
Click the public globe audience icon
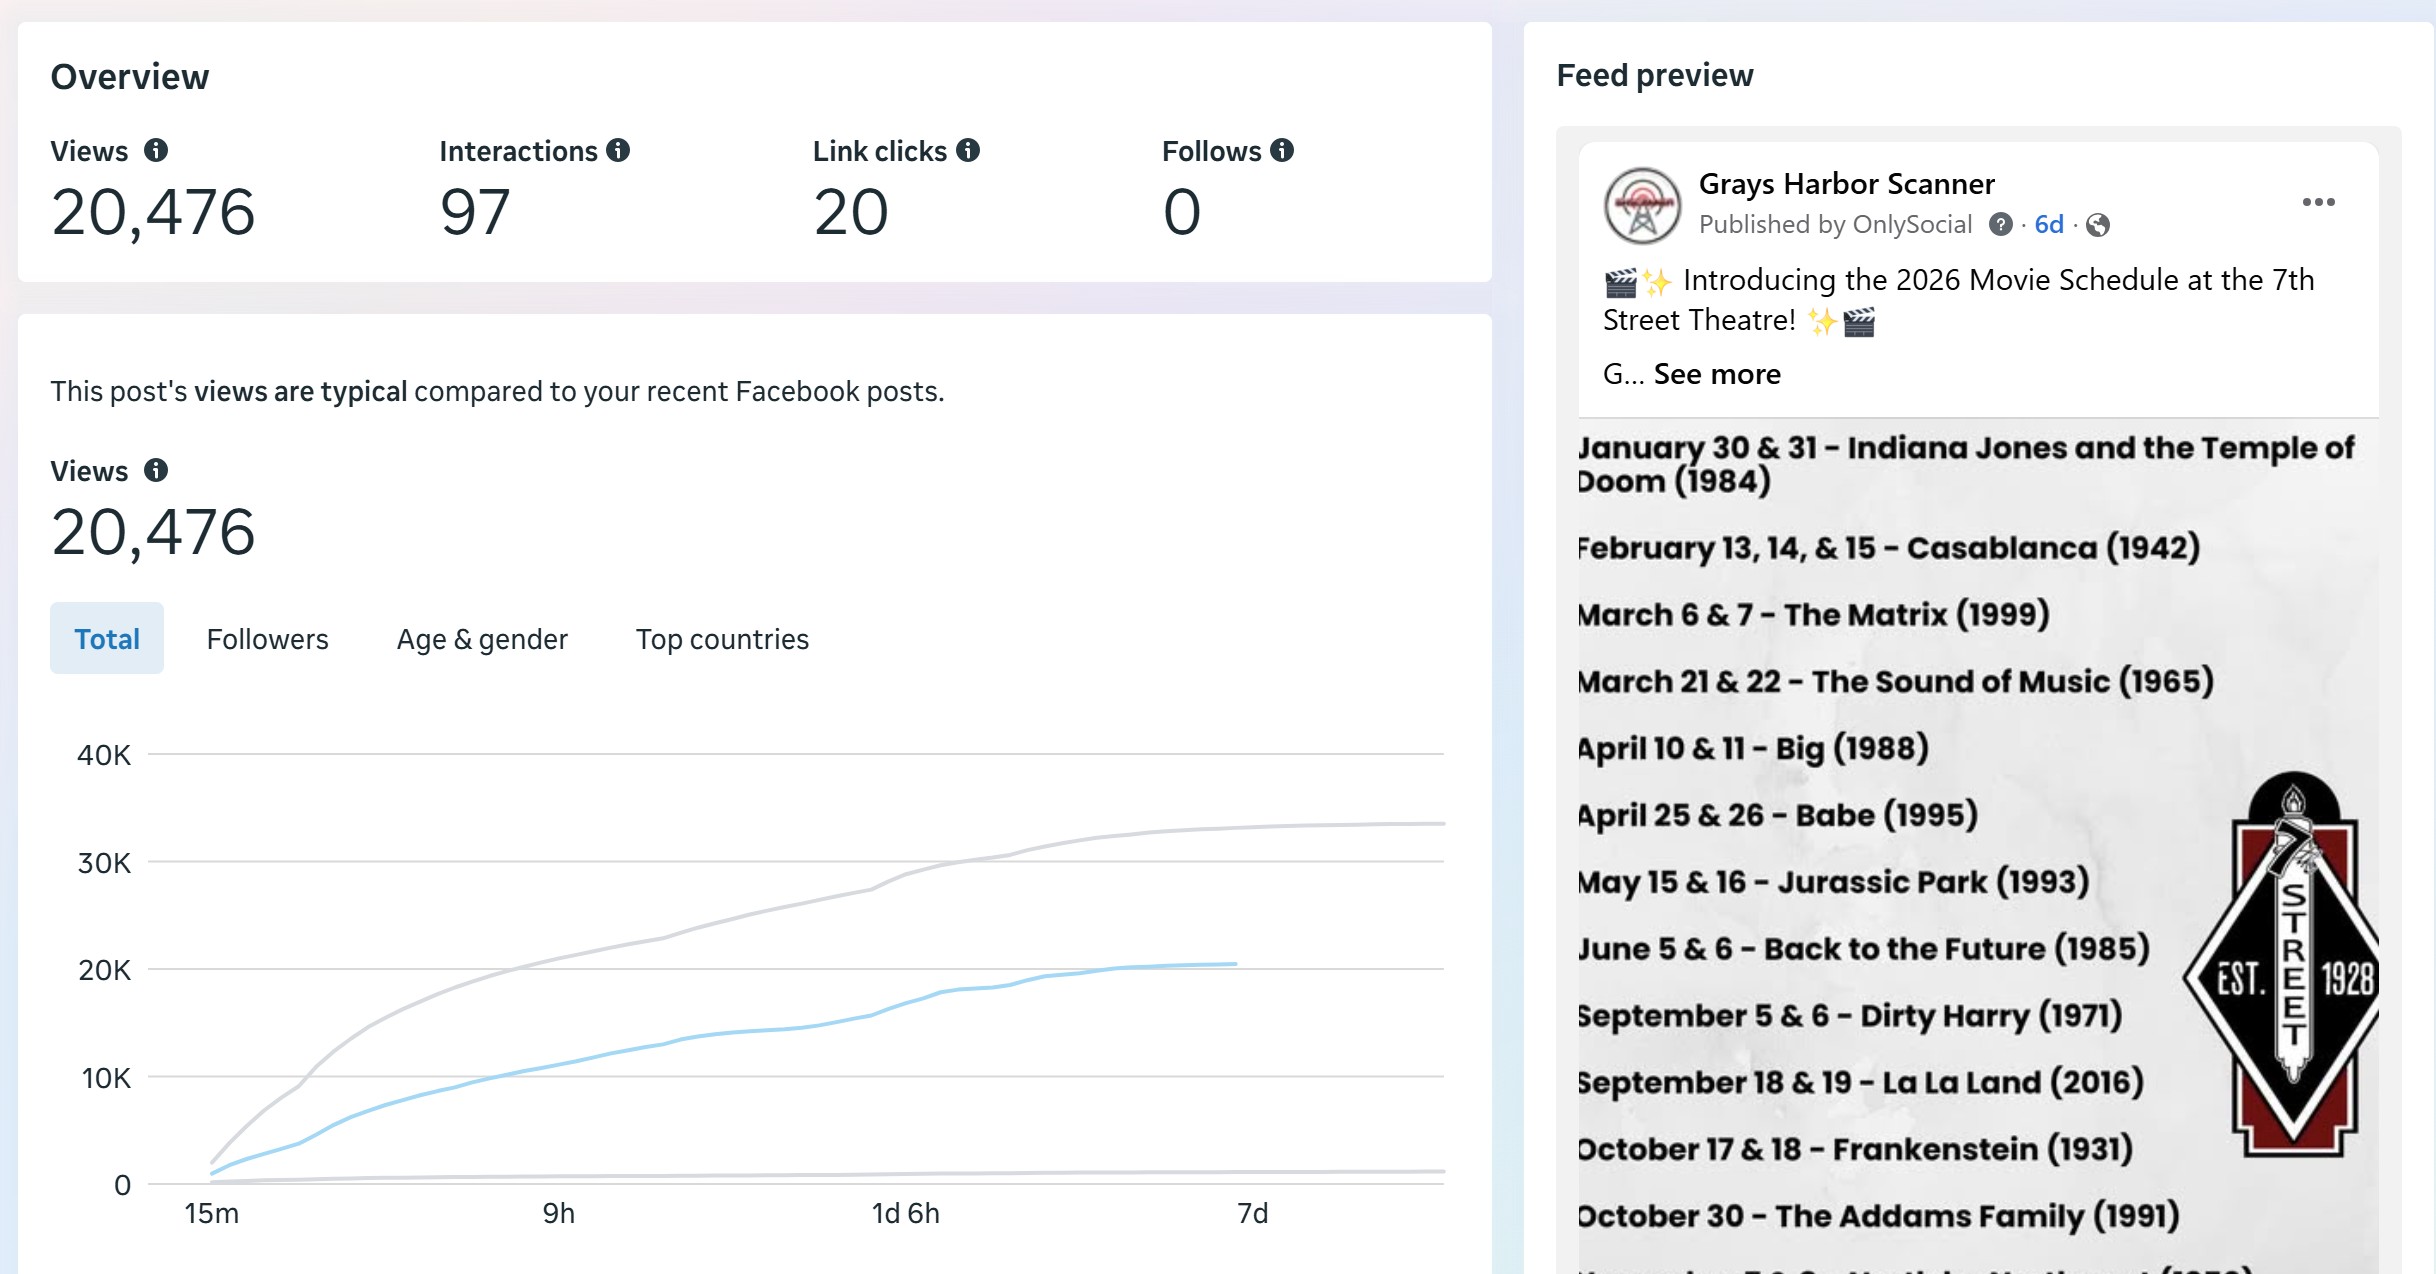pyautogui.click(x=2098, y=225)
